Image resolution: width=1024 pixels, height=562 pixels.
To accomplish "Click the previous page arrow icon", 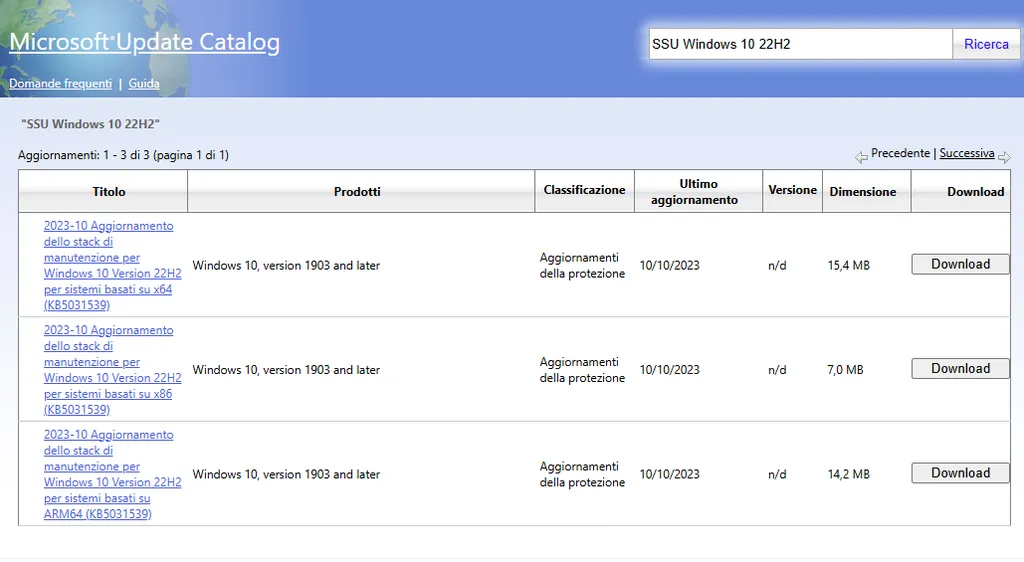I will 861,157.
